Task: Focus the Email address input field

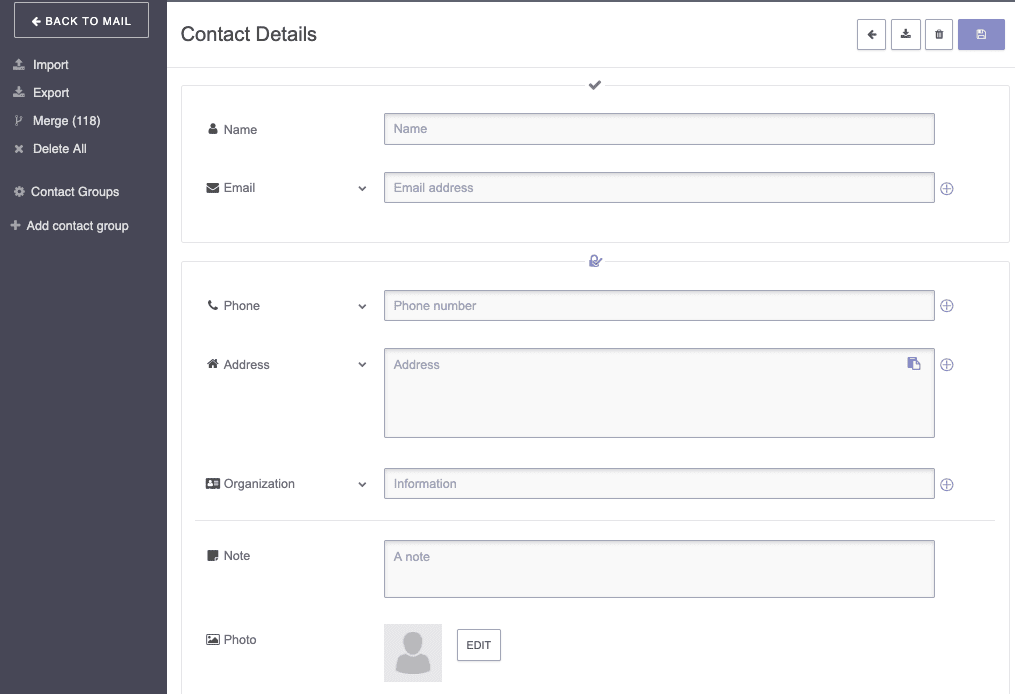Action: 659,188
